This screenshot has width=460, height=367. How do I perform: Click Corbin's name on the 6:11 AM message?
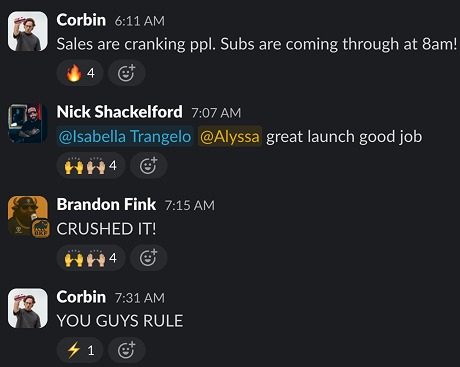[x=81, y=20]
